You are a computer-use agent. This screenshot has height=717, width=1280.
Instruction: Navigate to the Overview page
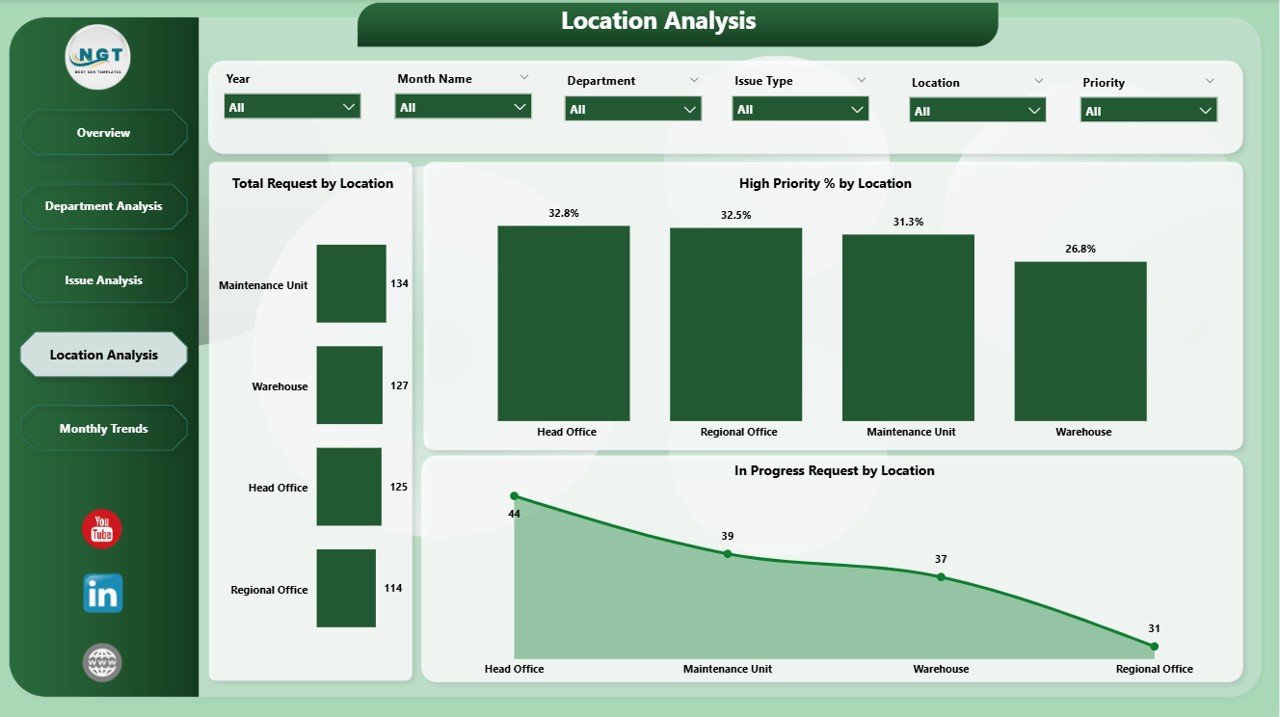[103, 132]
